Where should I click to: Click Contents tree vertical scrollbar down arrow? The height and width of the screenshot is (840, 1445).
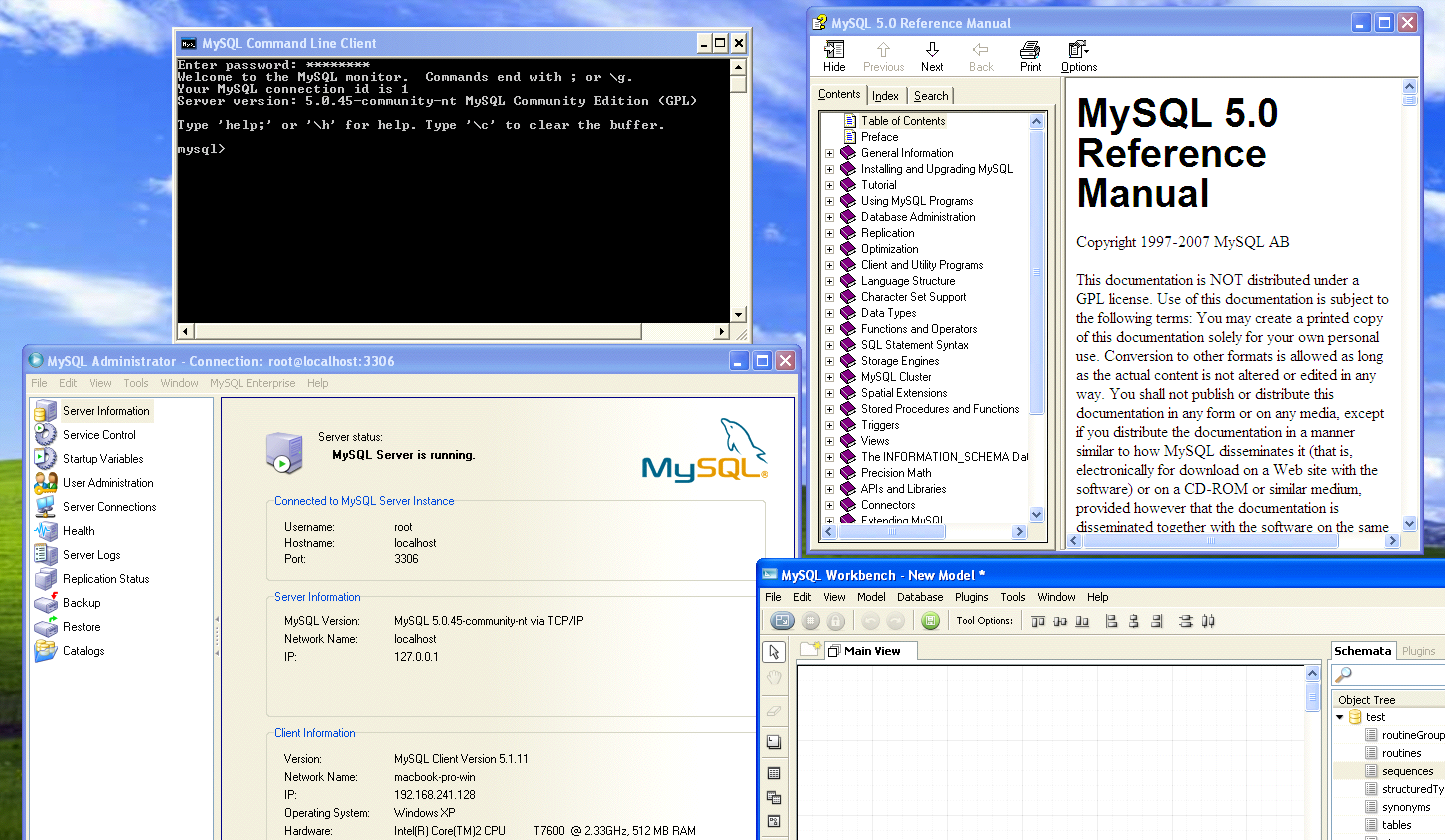point(1036,514)
